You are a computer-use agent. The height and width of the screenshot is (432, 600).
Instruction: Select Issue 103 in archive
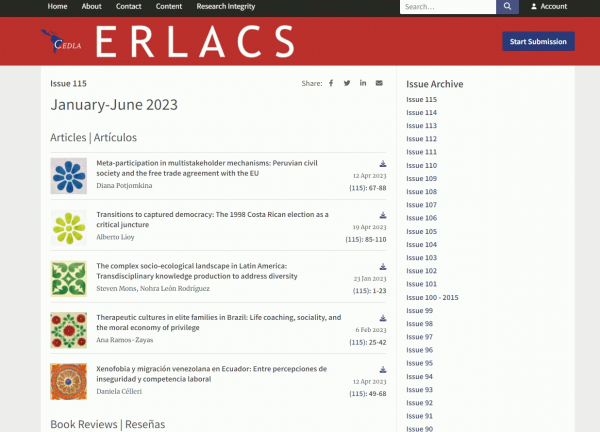coord(421,258)
